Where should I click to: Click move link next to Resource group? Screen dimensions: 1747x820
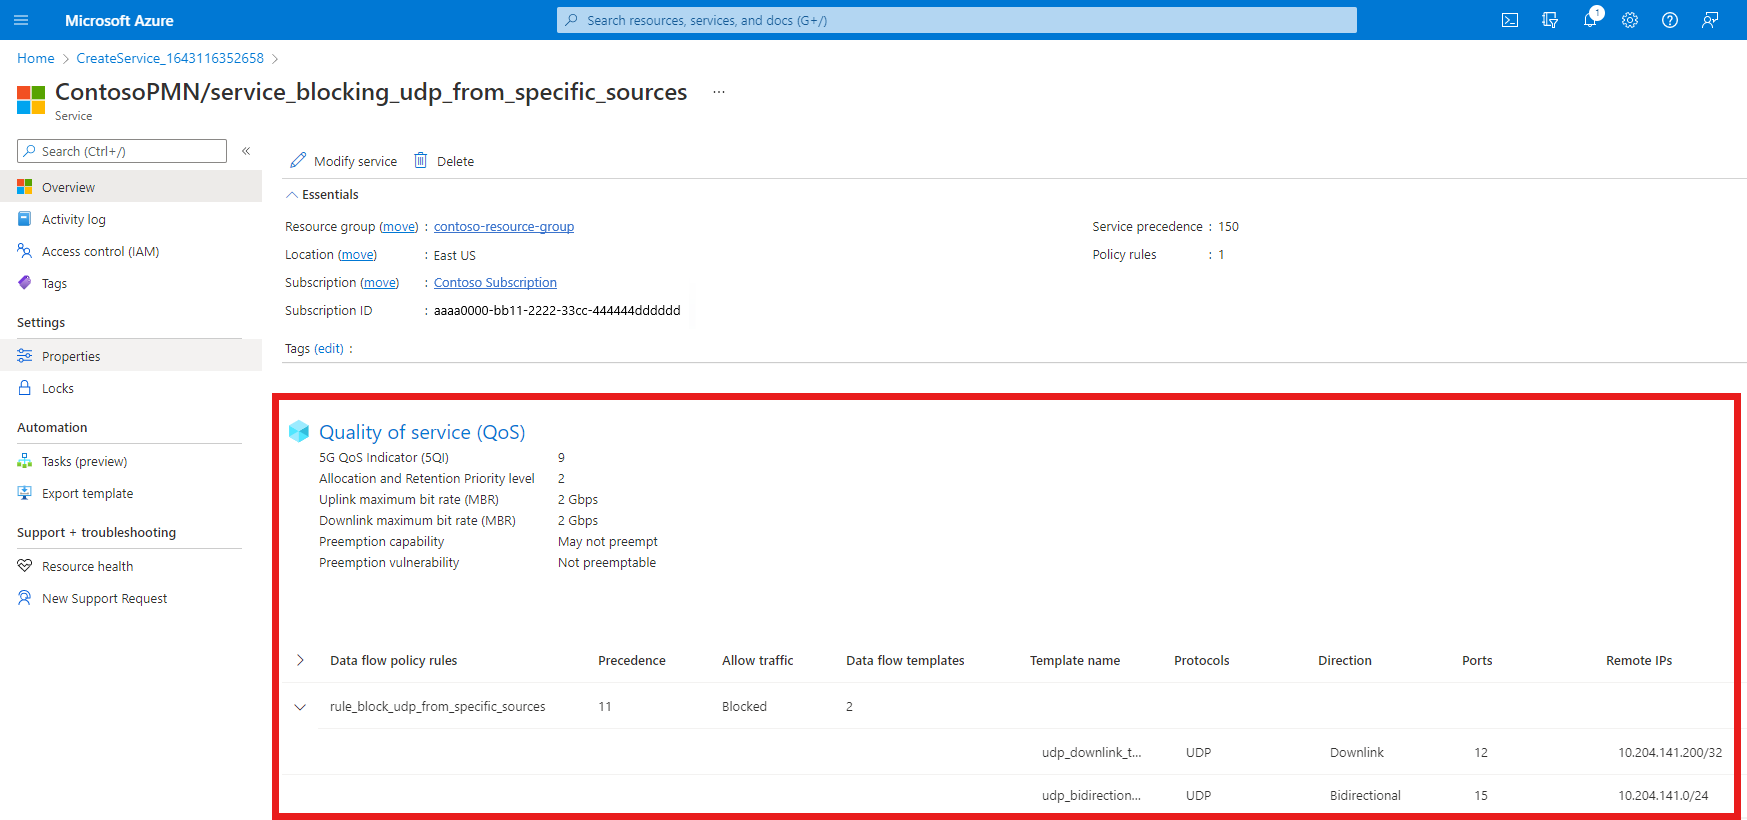pos(399,227)
